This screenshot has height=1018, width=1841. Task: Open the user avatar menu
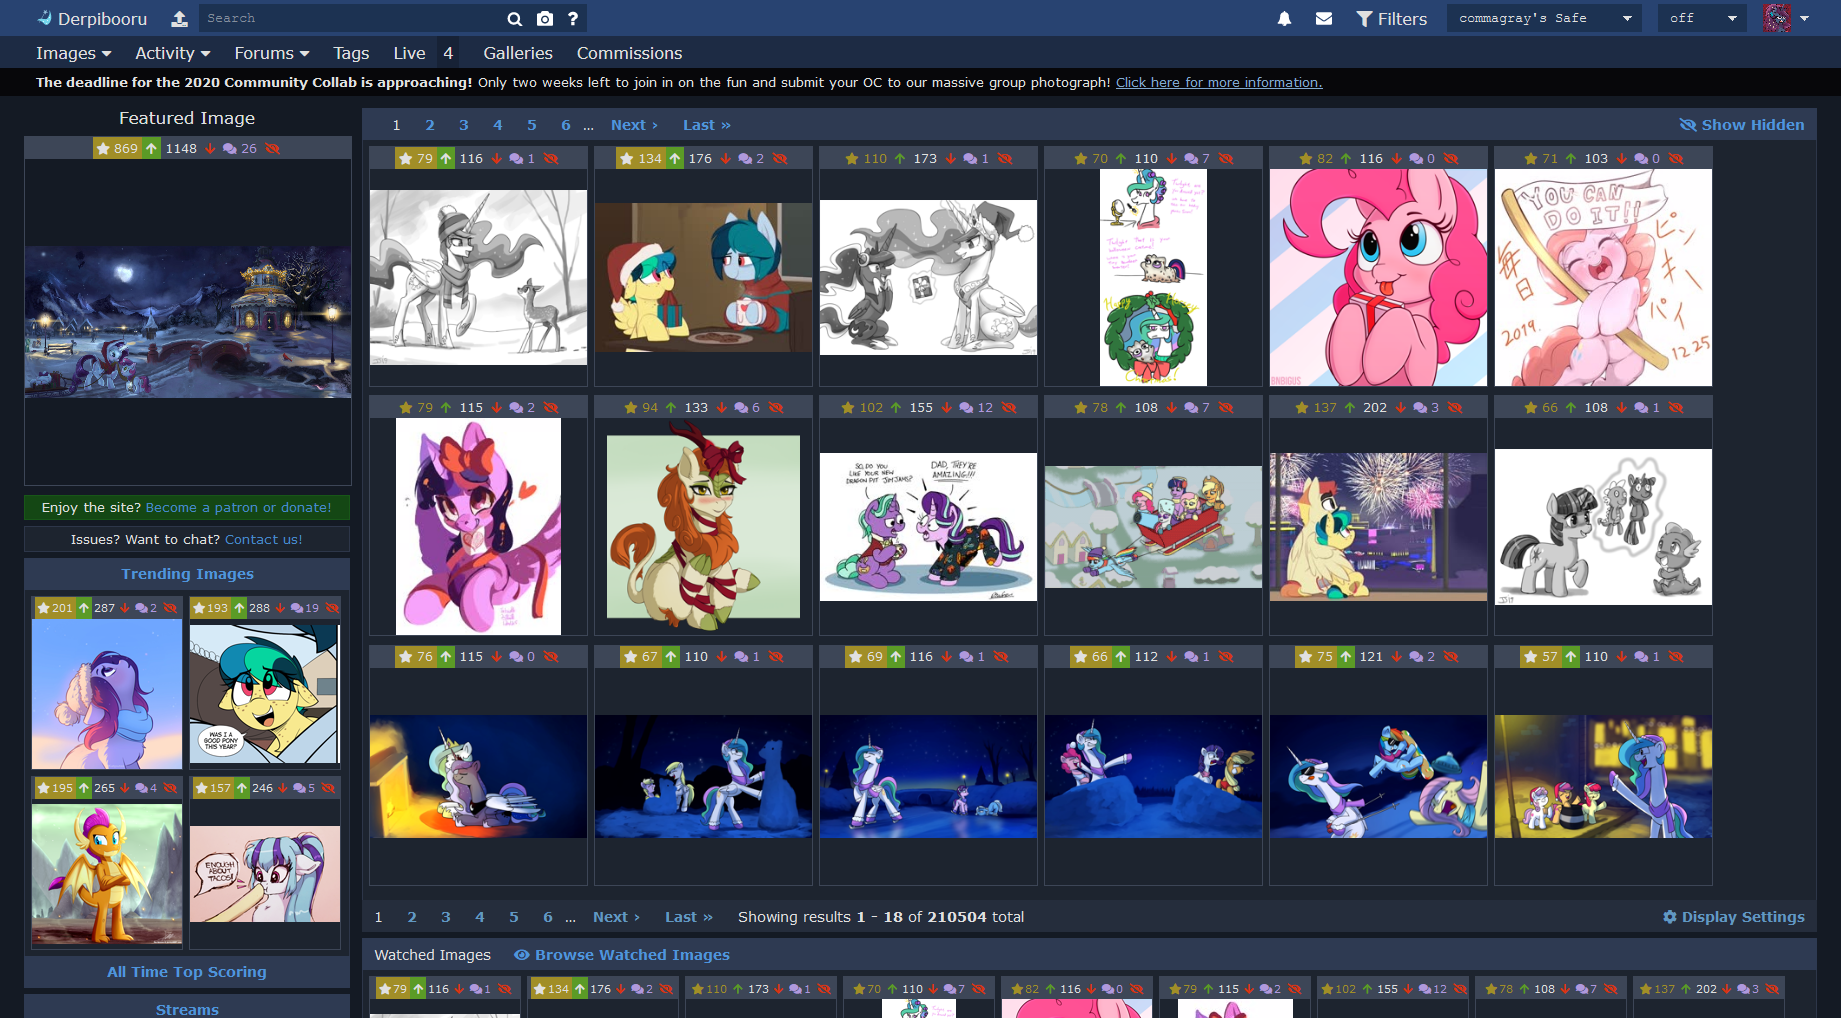coord(1786,18)
